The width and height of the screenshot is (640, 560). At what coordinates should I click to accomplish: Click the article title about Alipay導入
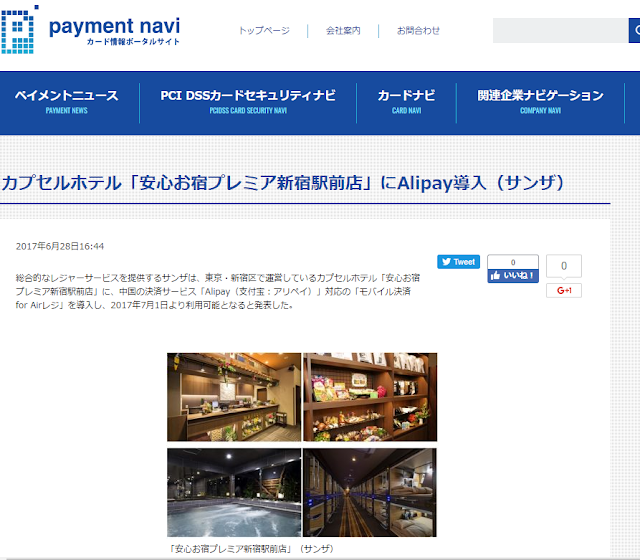(x=282, y=183)
